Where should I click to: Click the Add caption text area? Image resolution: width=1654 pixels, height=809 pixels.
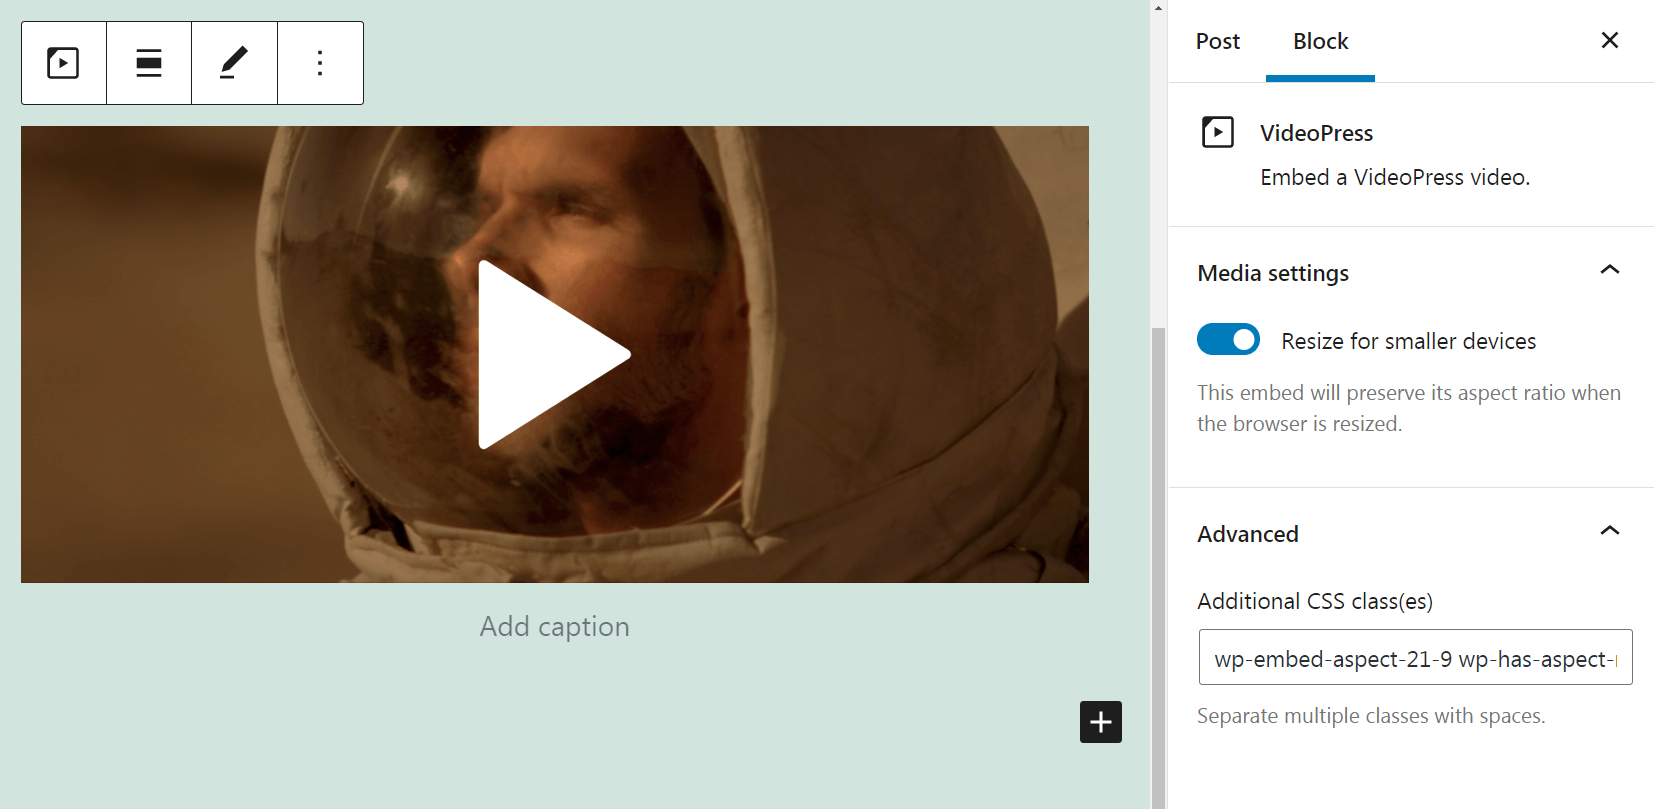click(555, 627)
